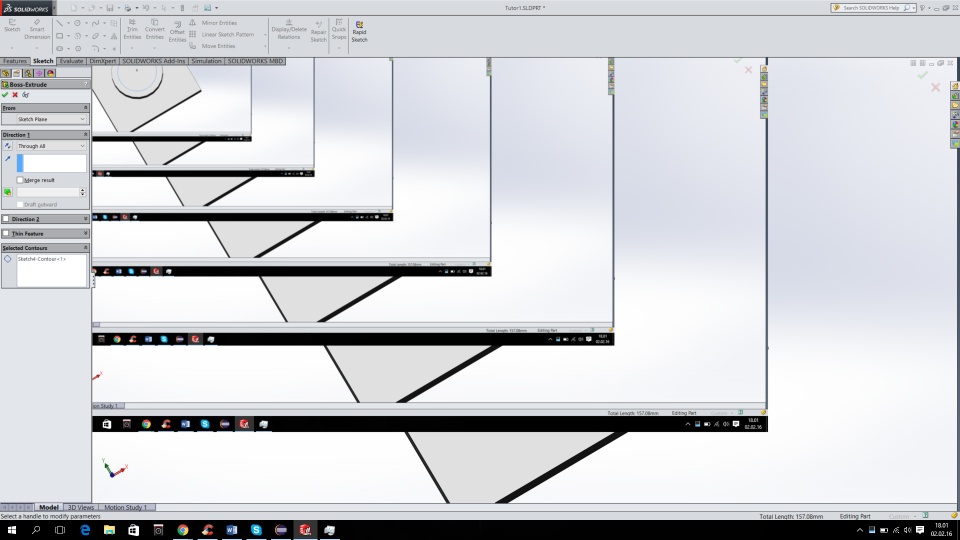Click the Convert Entities tool
This screenshot has height=540, width=960.
[x=154, y=29]
